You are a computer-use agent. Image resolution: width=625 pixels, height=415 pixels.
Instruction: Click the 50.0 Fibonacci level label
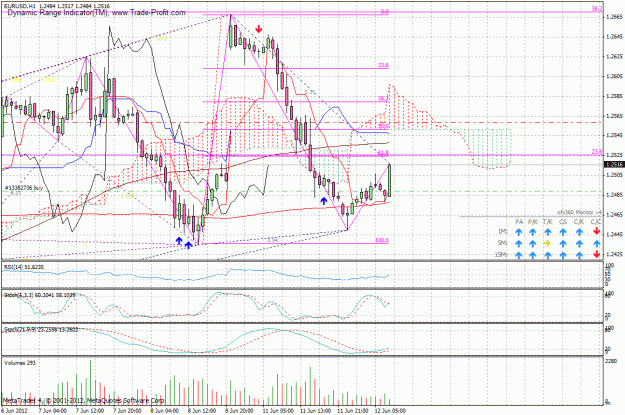[x=383, y=126]
